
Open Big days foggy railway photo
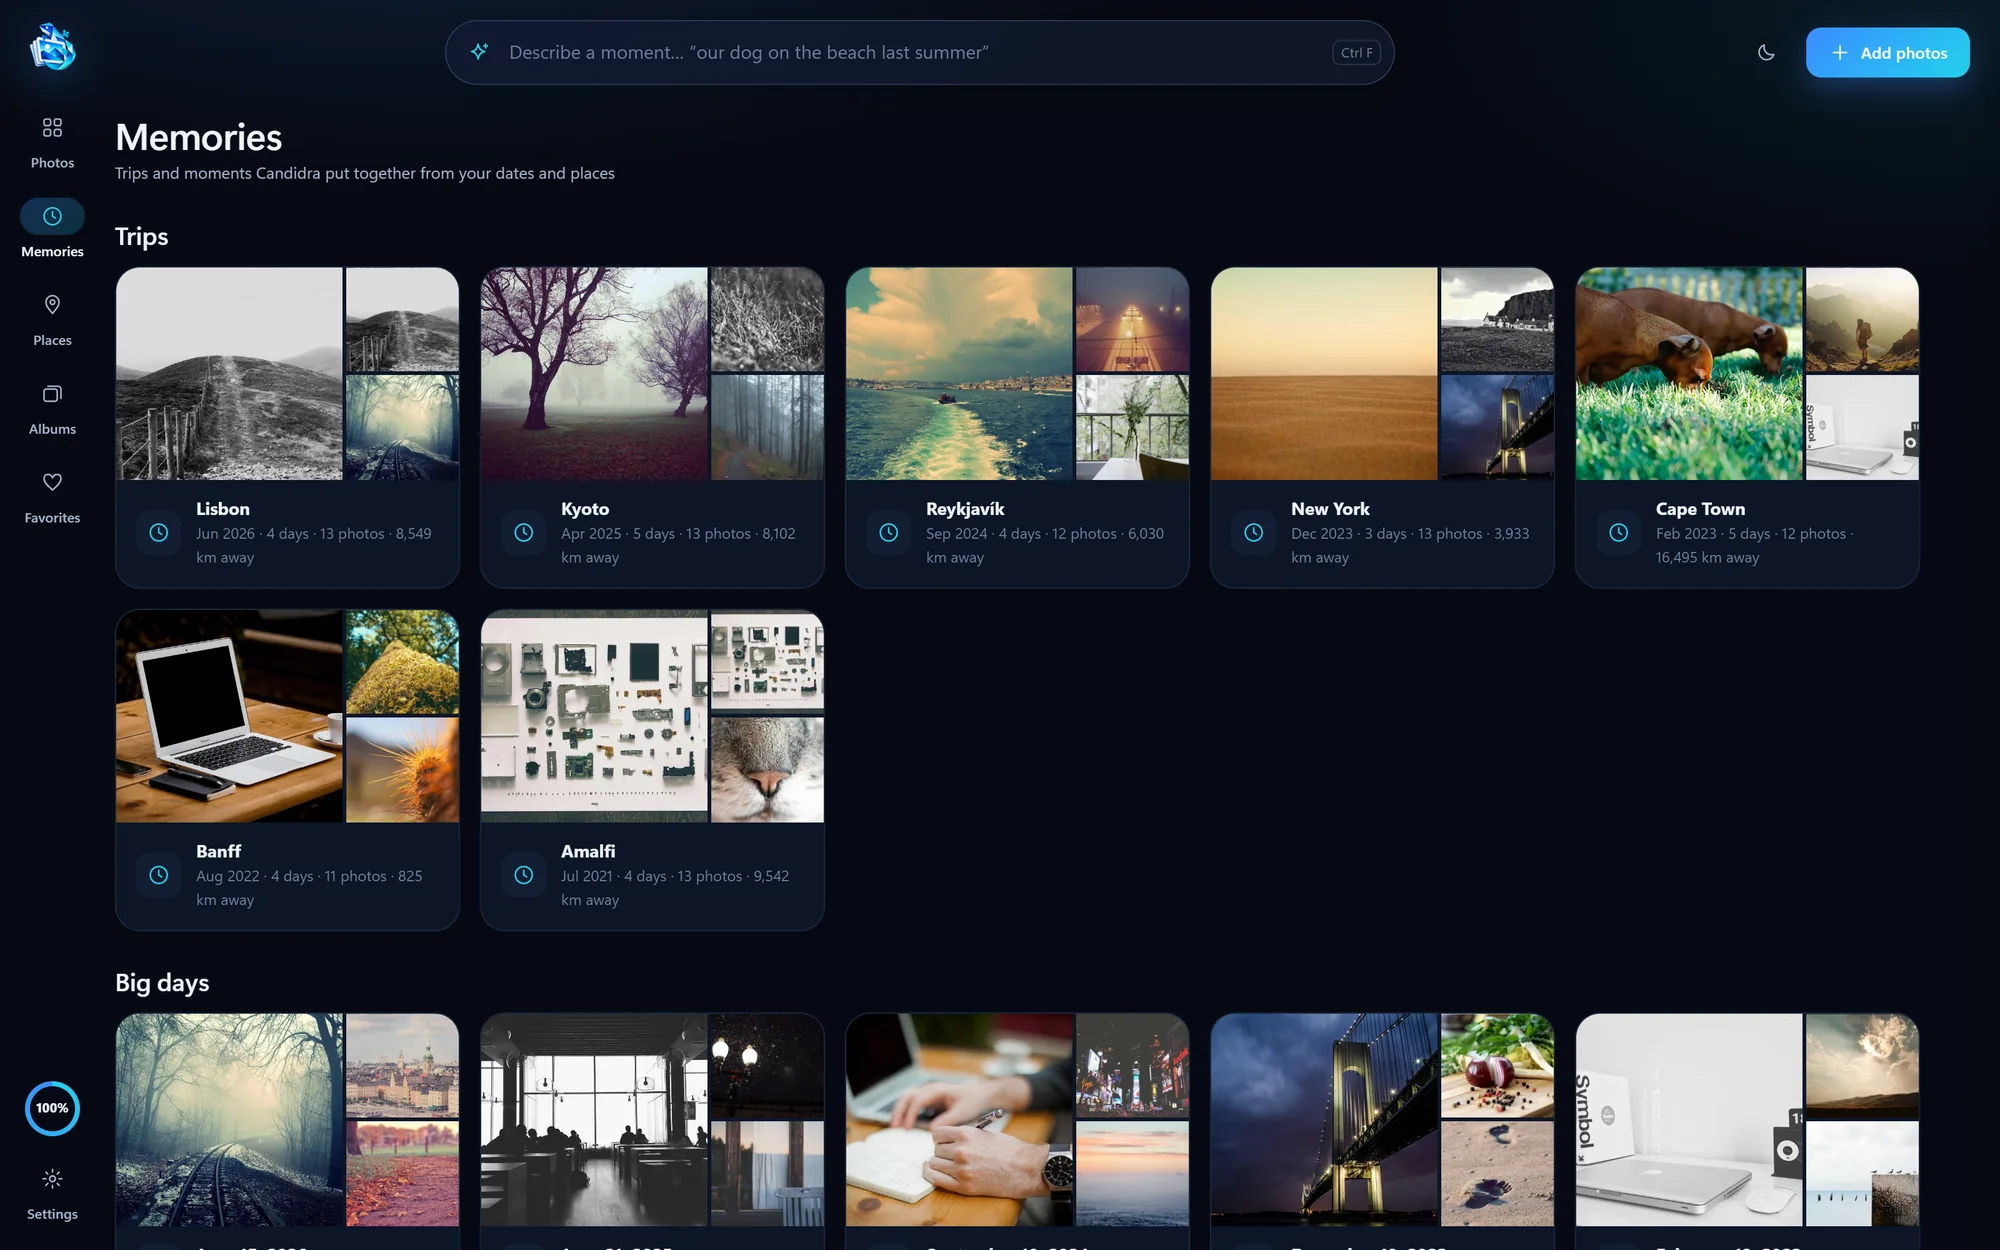[x=229, y=1120]
